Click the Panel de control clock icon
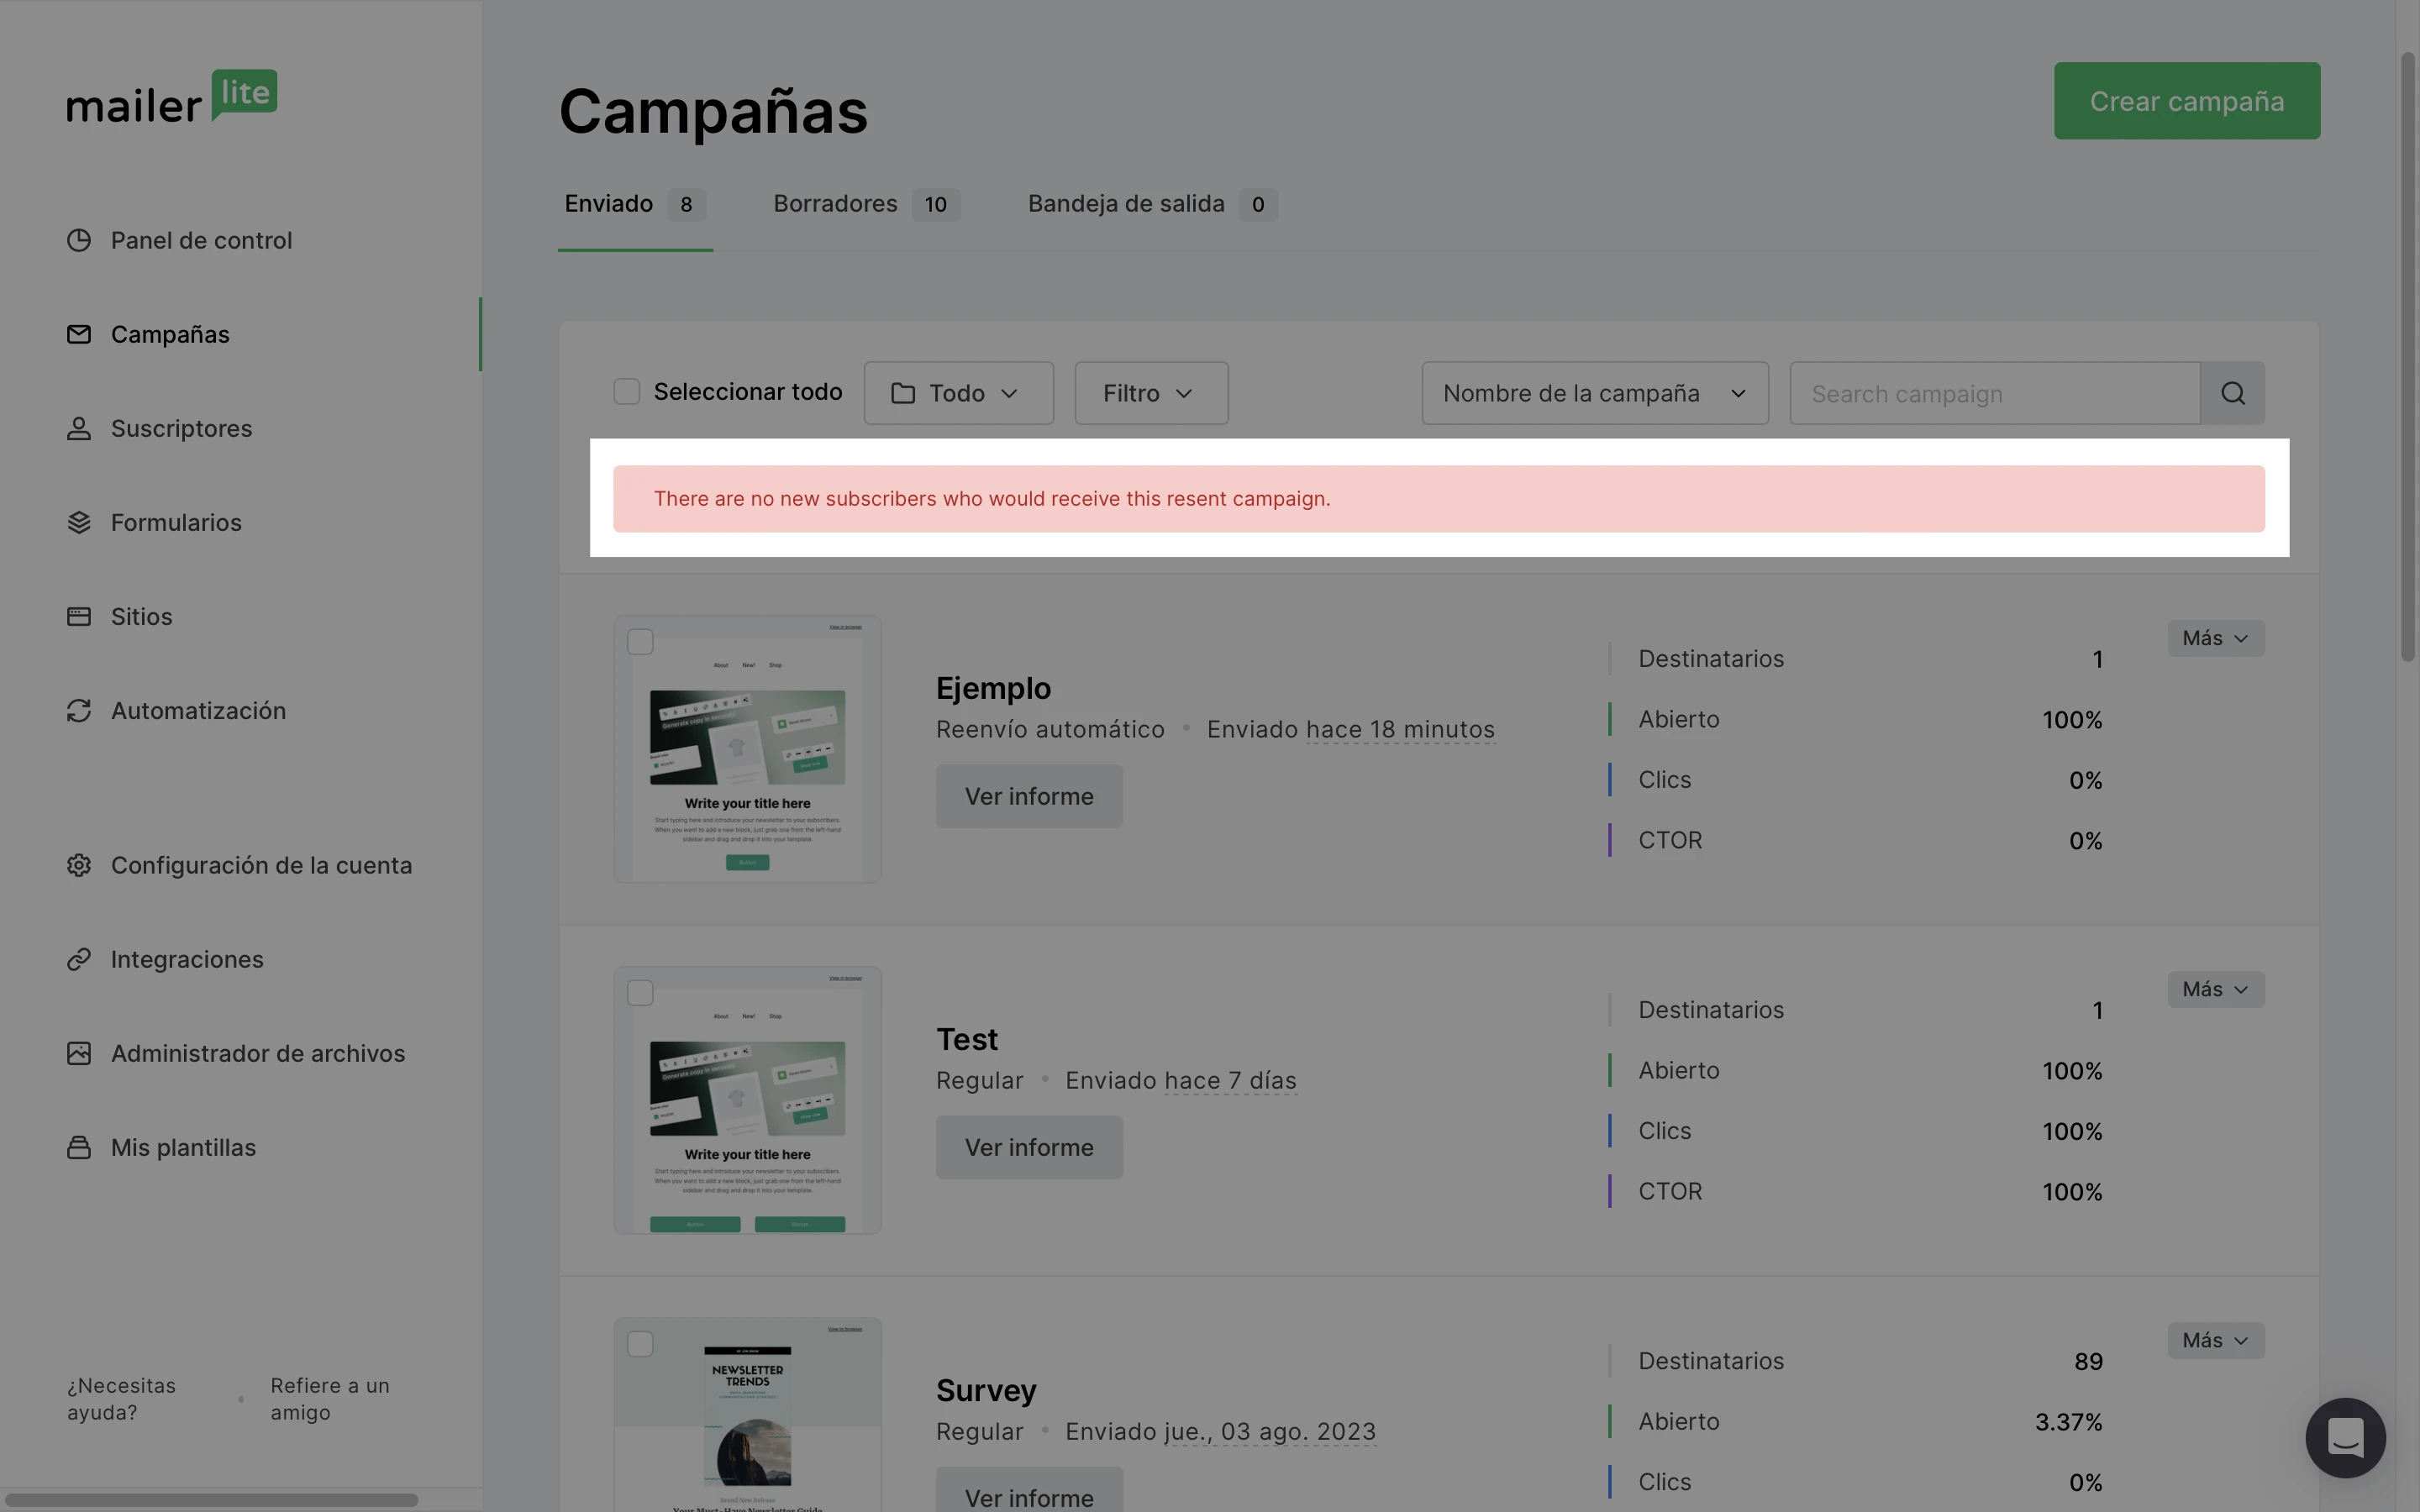Viewport: 2420px width, 1512px height. click(x=79, y=240)
